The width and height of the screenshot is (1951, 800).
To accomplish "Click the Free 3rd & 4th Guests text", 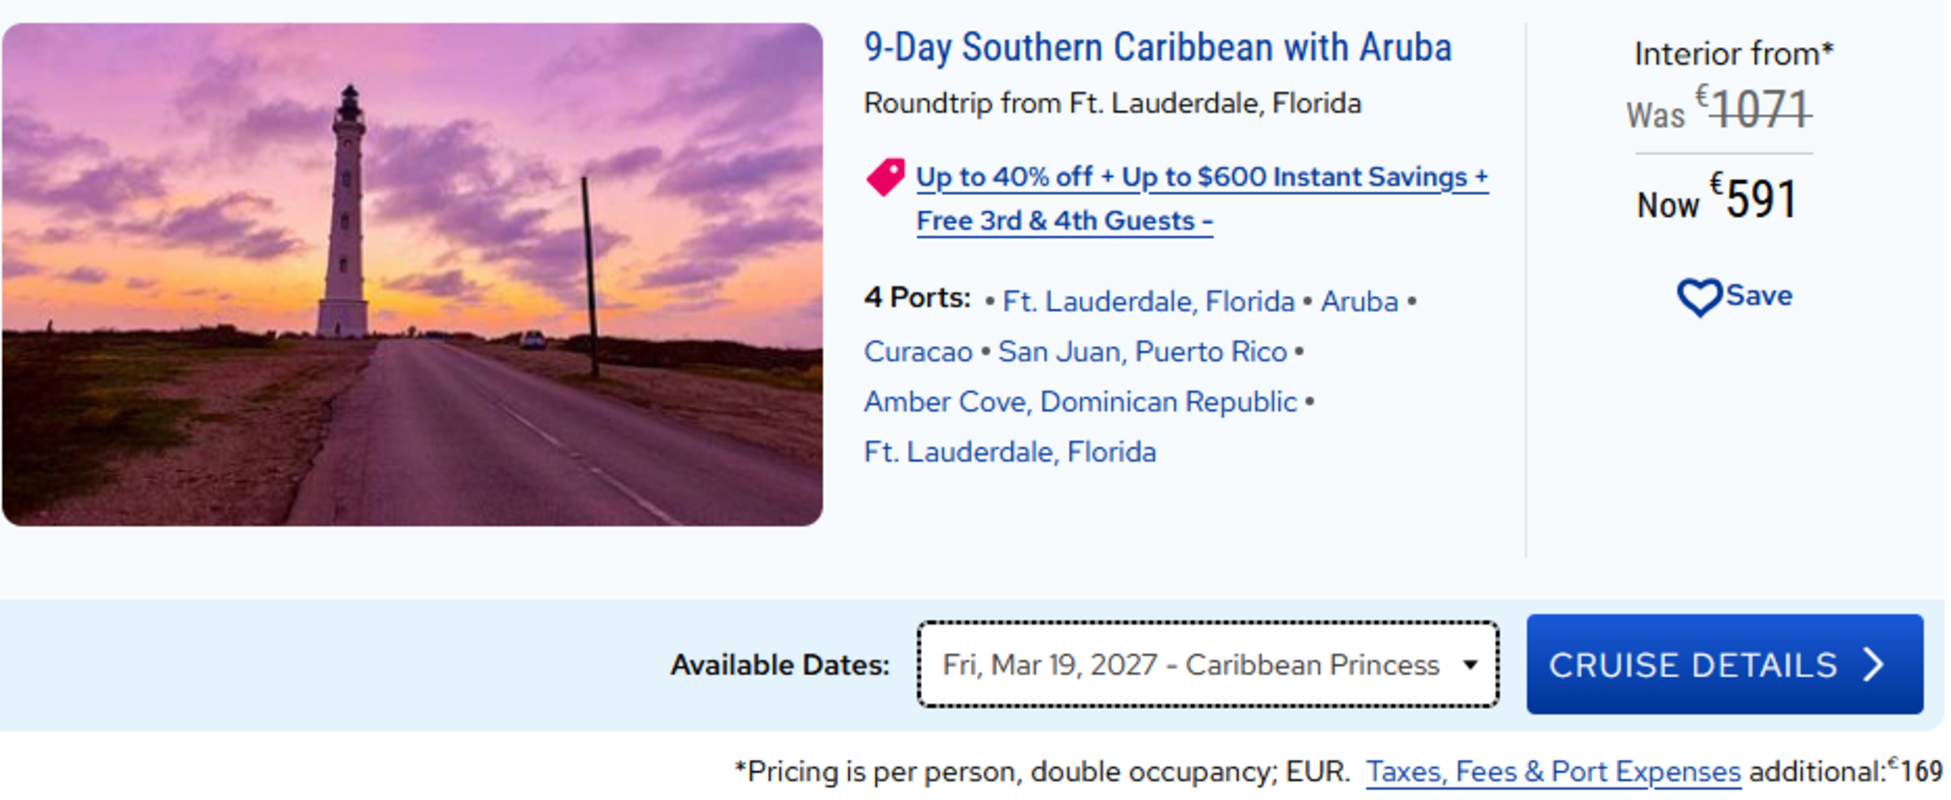I will [1064, 221].
